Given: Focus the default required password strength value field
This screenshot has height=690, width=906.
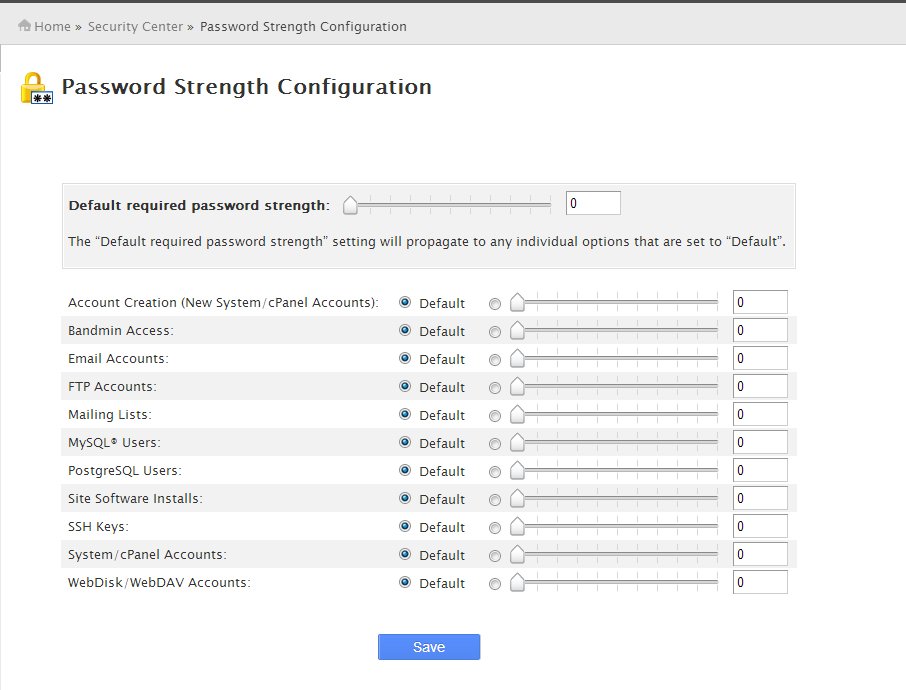Looking at the screenshot, I should click(x=593, y=203).
